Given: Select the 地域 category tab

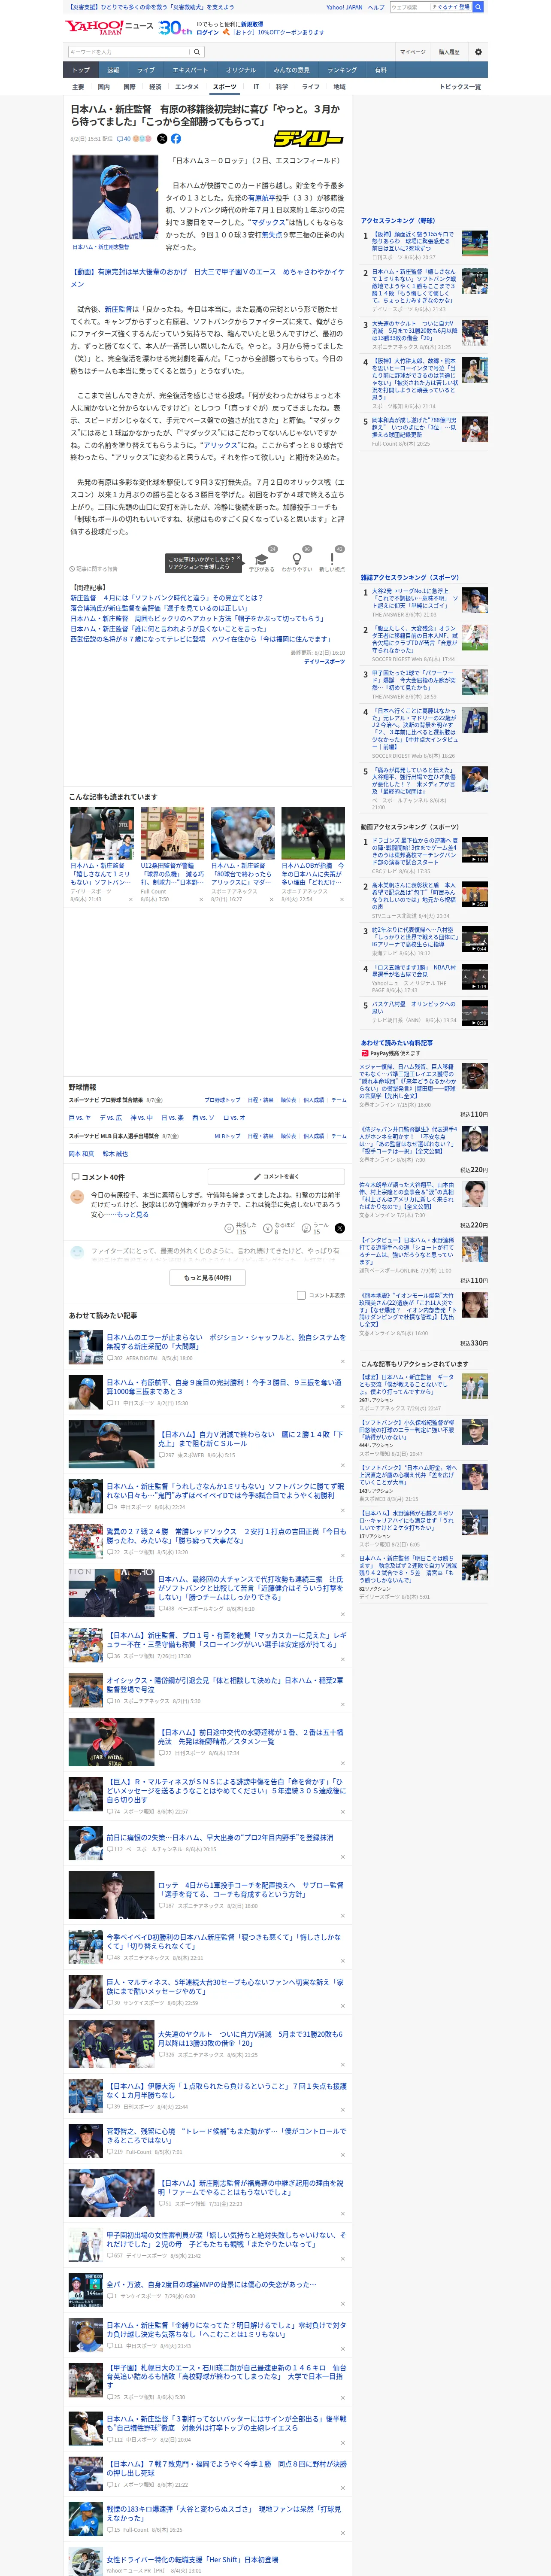Looking at the screenshot, I should [x=339, y=87].
